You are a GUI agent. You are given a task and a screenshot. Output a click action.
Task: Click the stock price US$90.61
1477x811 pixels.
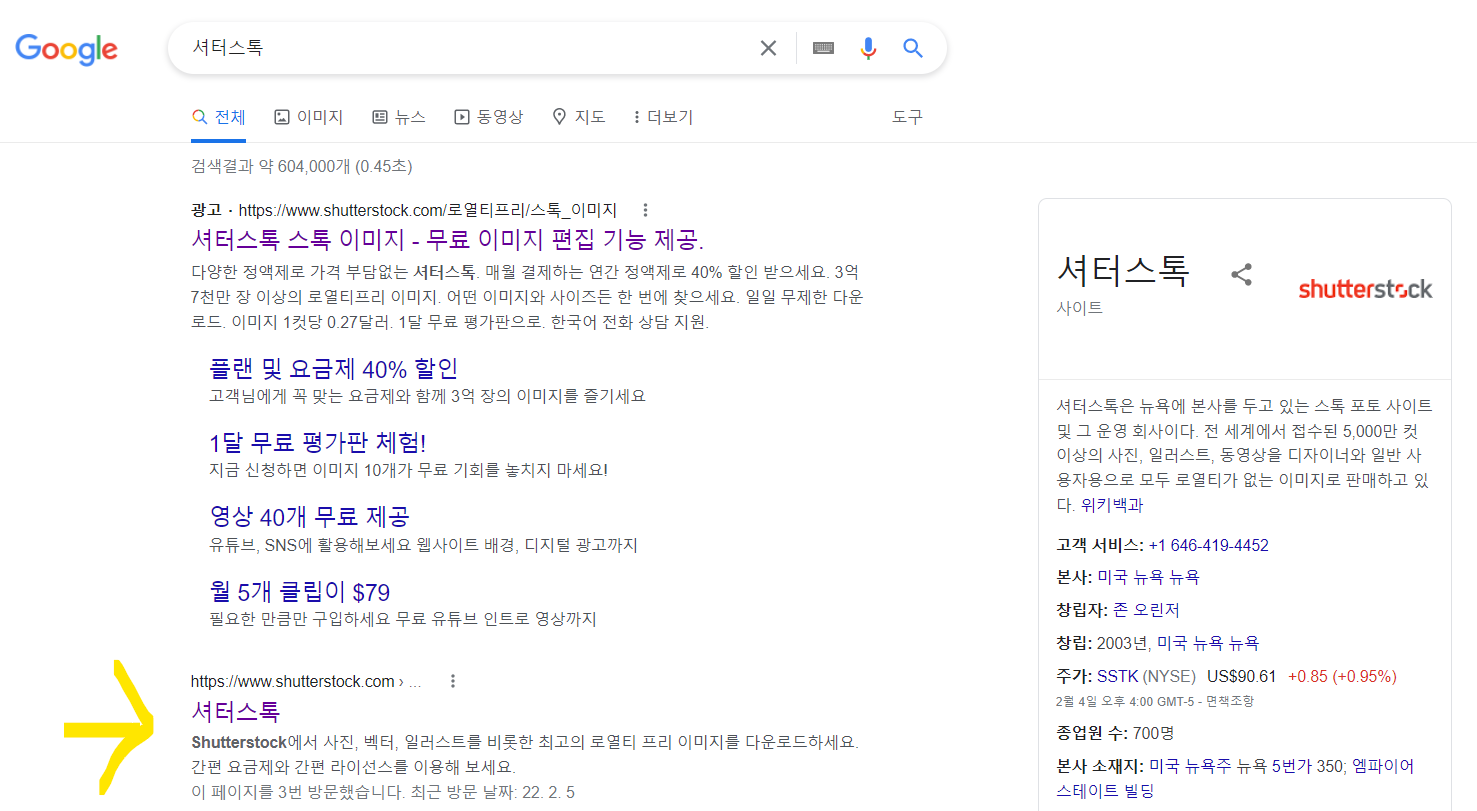click(1241, 676)
